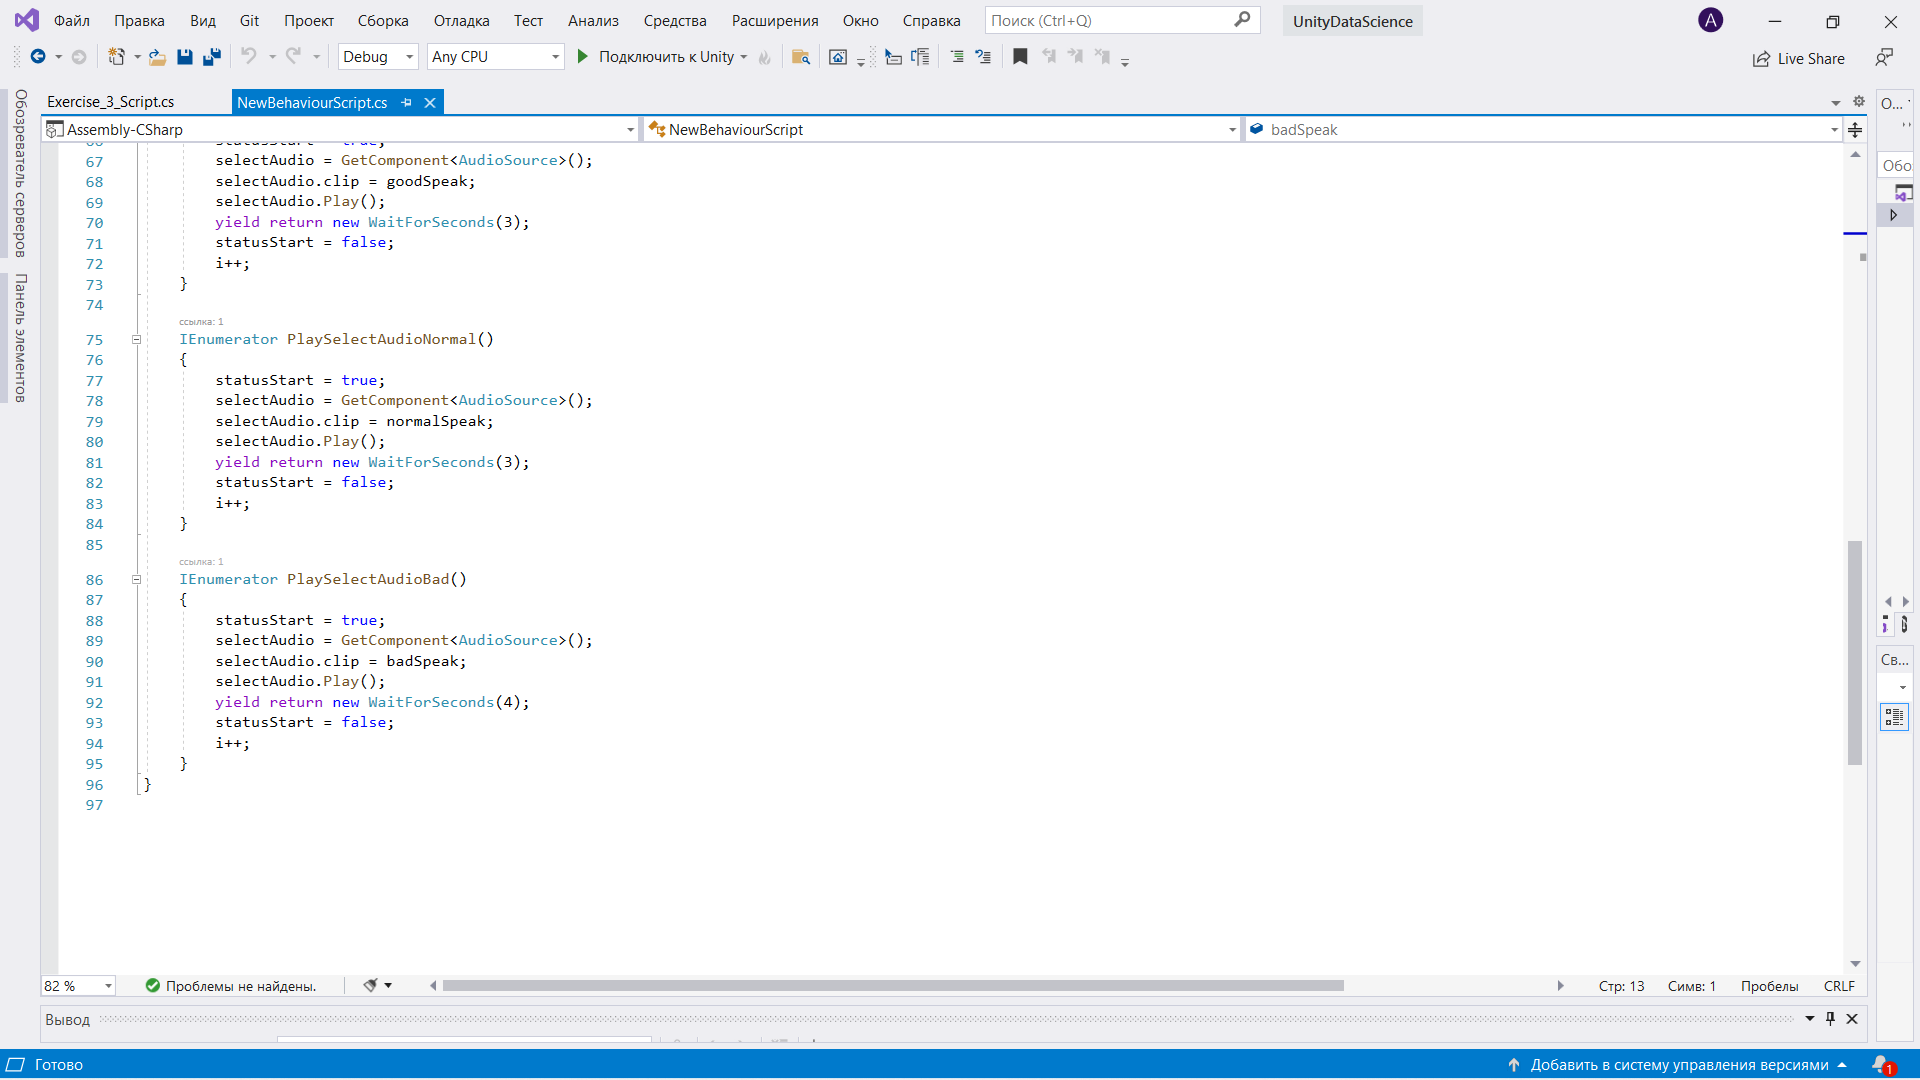Image resolution: width=1920 pixels, height=1080 pixels.
Task: Click the split editor window handle icon
Action: (x=1855, y=129)
